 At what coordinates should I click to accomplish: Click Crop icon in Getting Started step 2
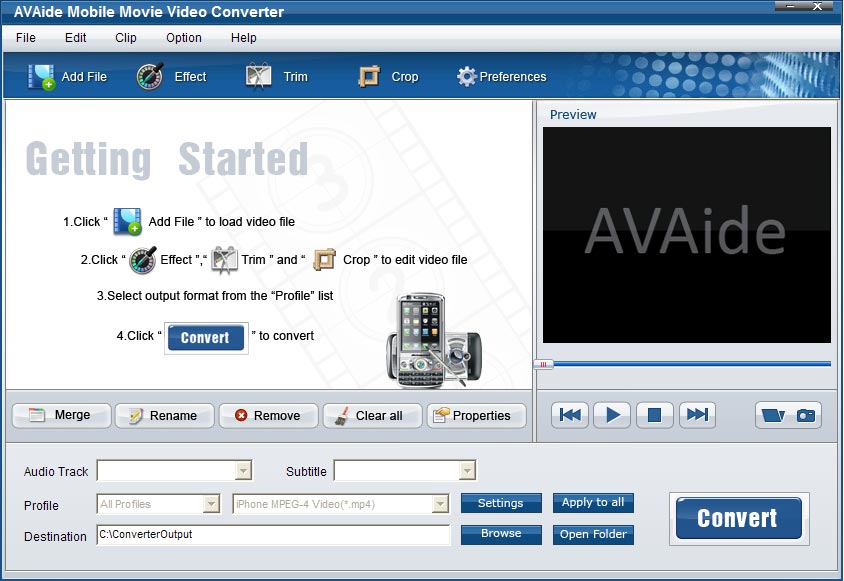325,260
